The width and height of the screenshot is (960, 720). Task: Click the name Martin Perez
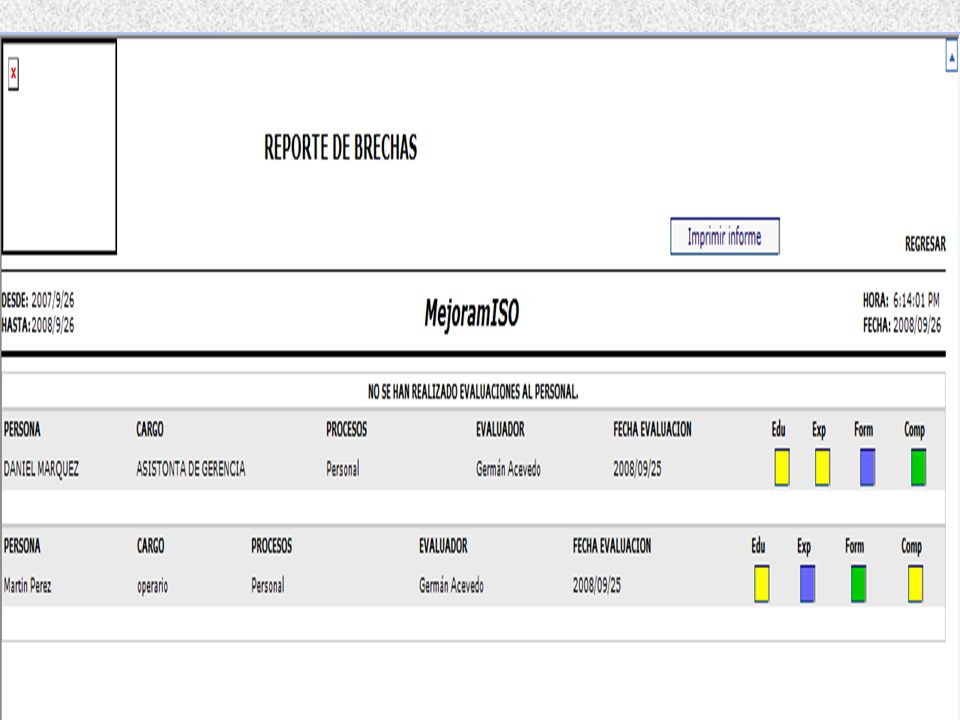28,586
